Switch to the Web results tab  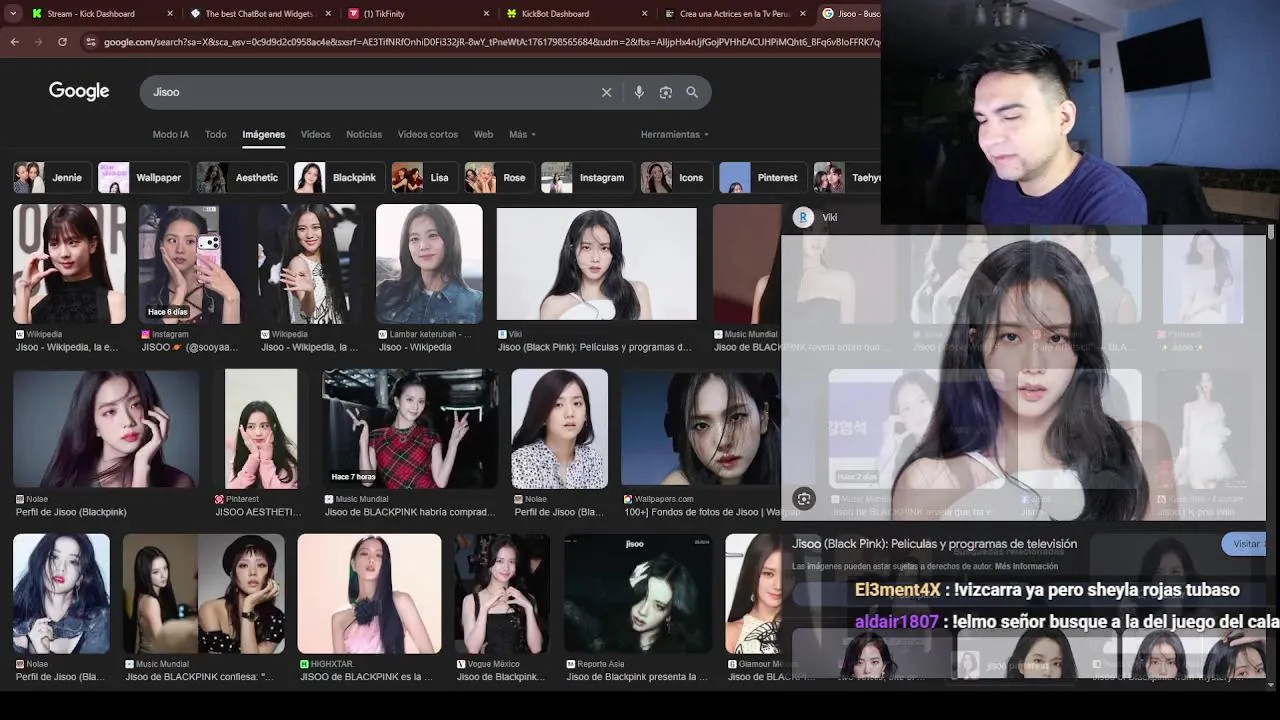pos(483,134)
